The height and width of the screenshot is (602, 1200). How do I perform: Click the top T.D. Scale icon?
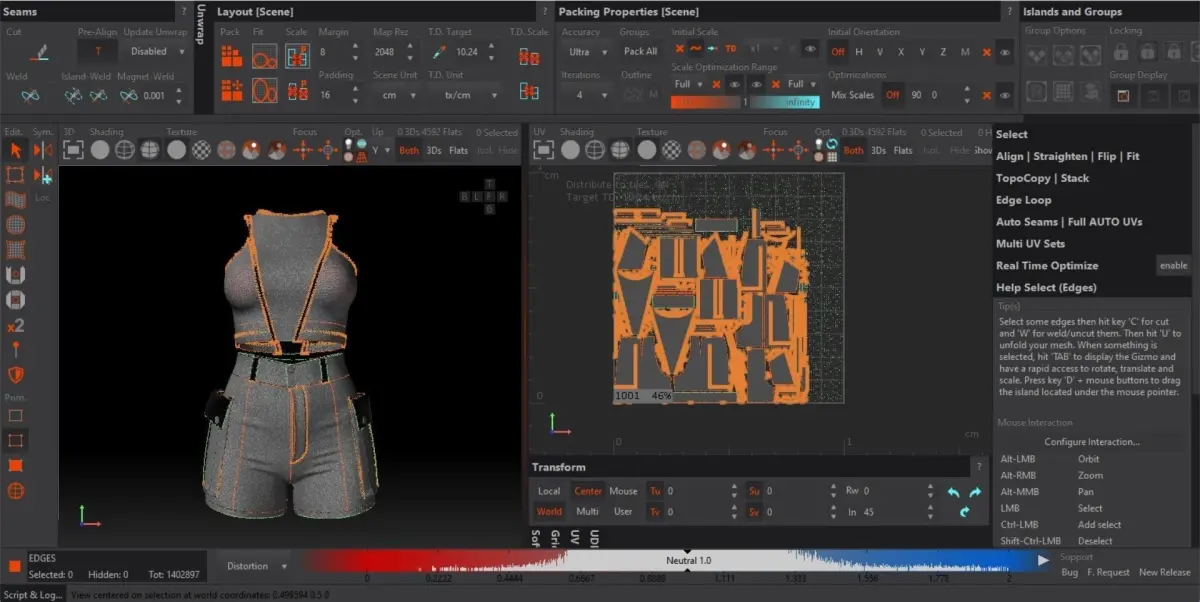(529, 57)
